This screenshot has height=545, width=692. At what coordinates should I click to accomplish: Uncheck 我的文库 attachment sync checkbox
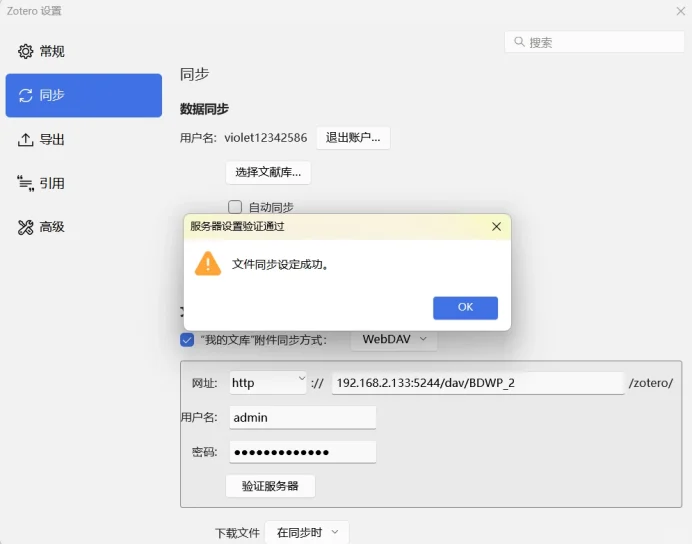coord(187,340)
